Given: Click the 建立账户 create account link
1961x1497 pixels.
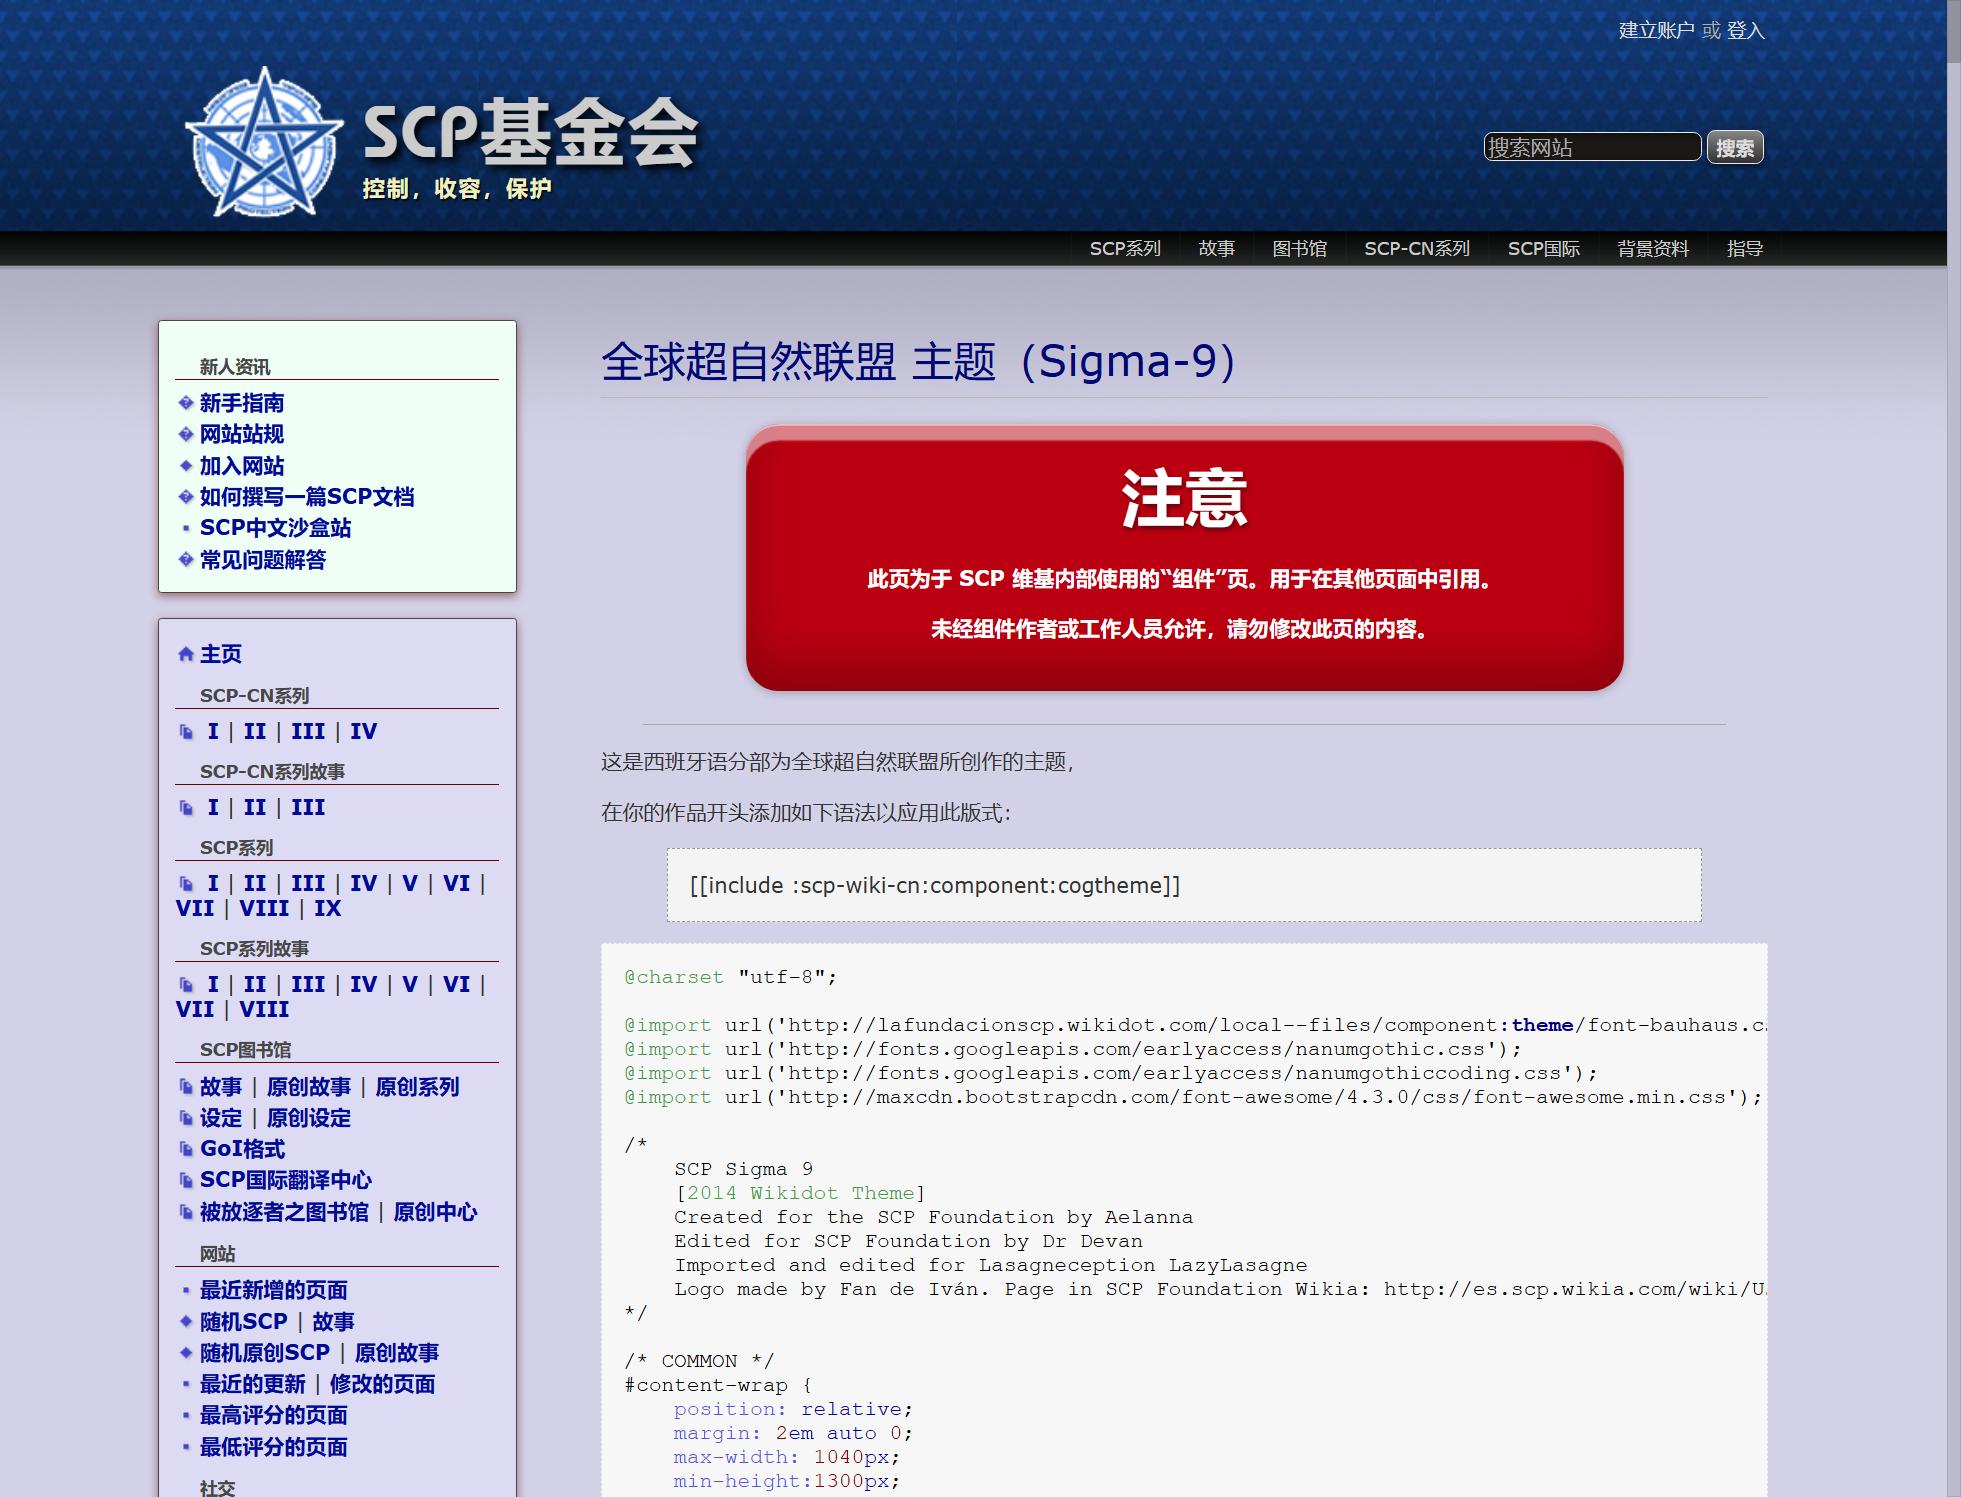Looking at the screenshot, I should [1656, 31].
